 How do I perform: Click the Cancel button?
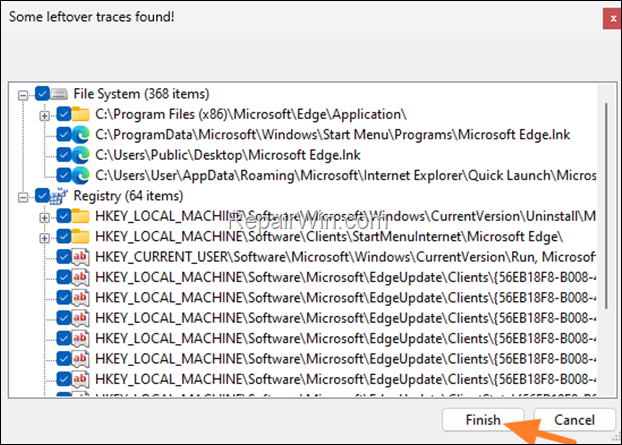(x=573, y=420)
